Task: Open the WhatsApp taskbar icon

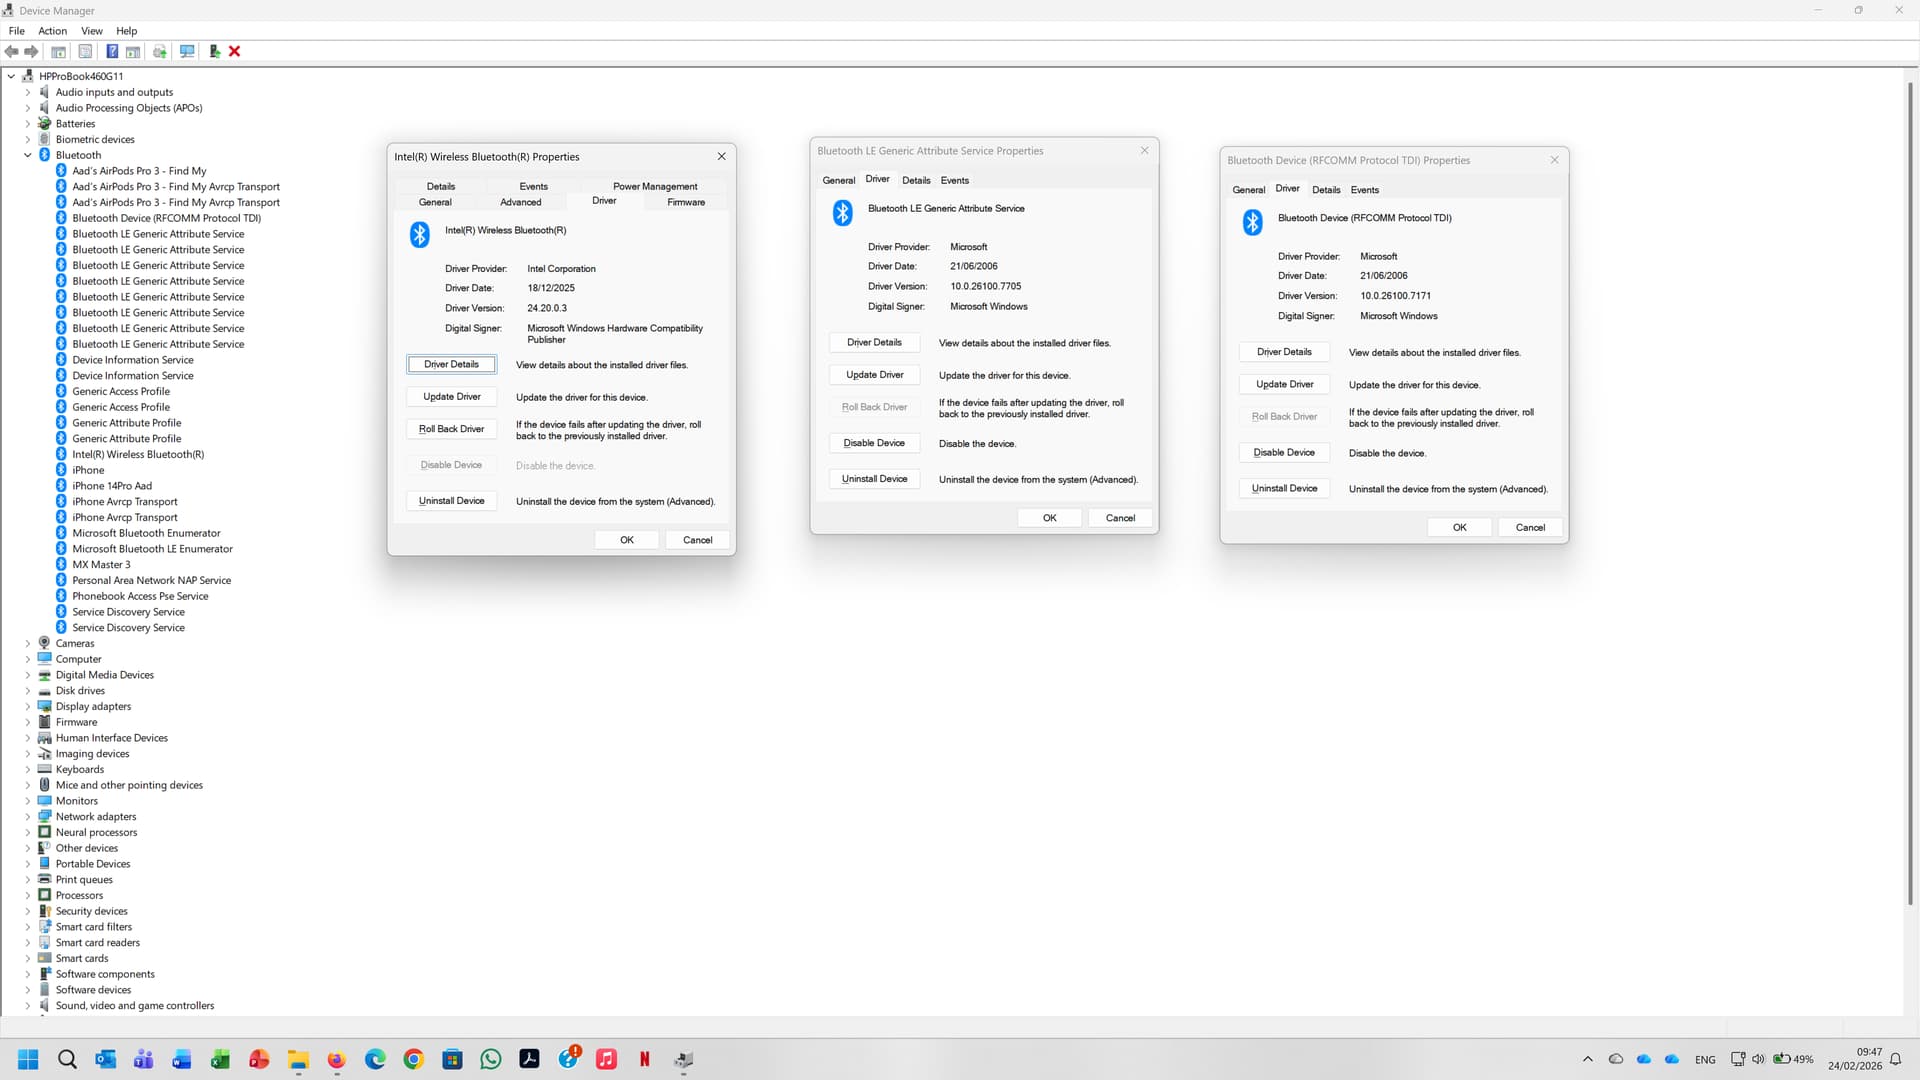Action: tap(491, 1059)
